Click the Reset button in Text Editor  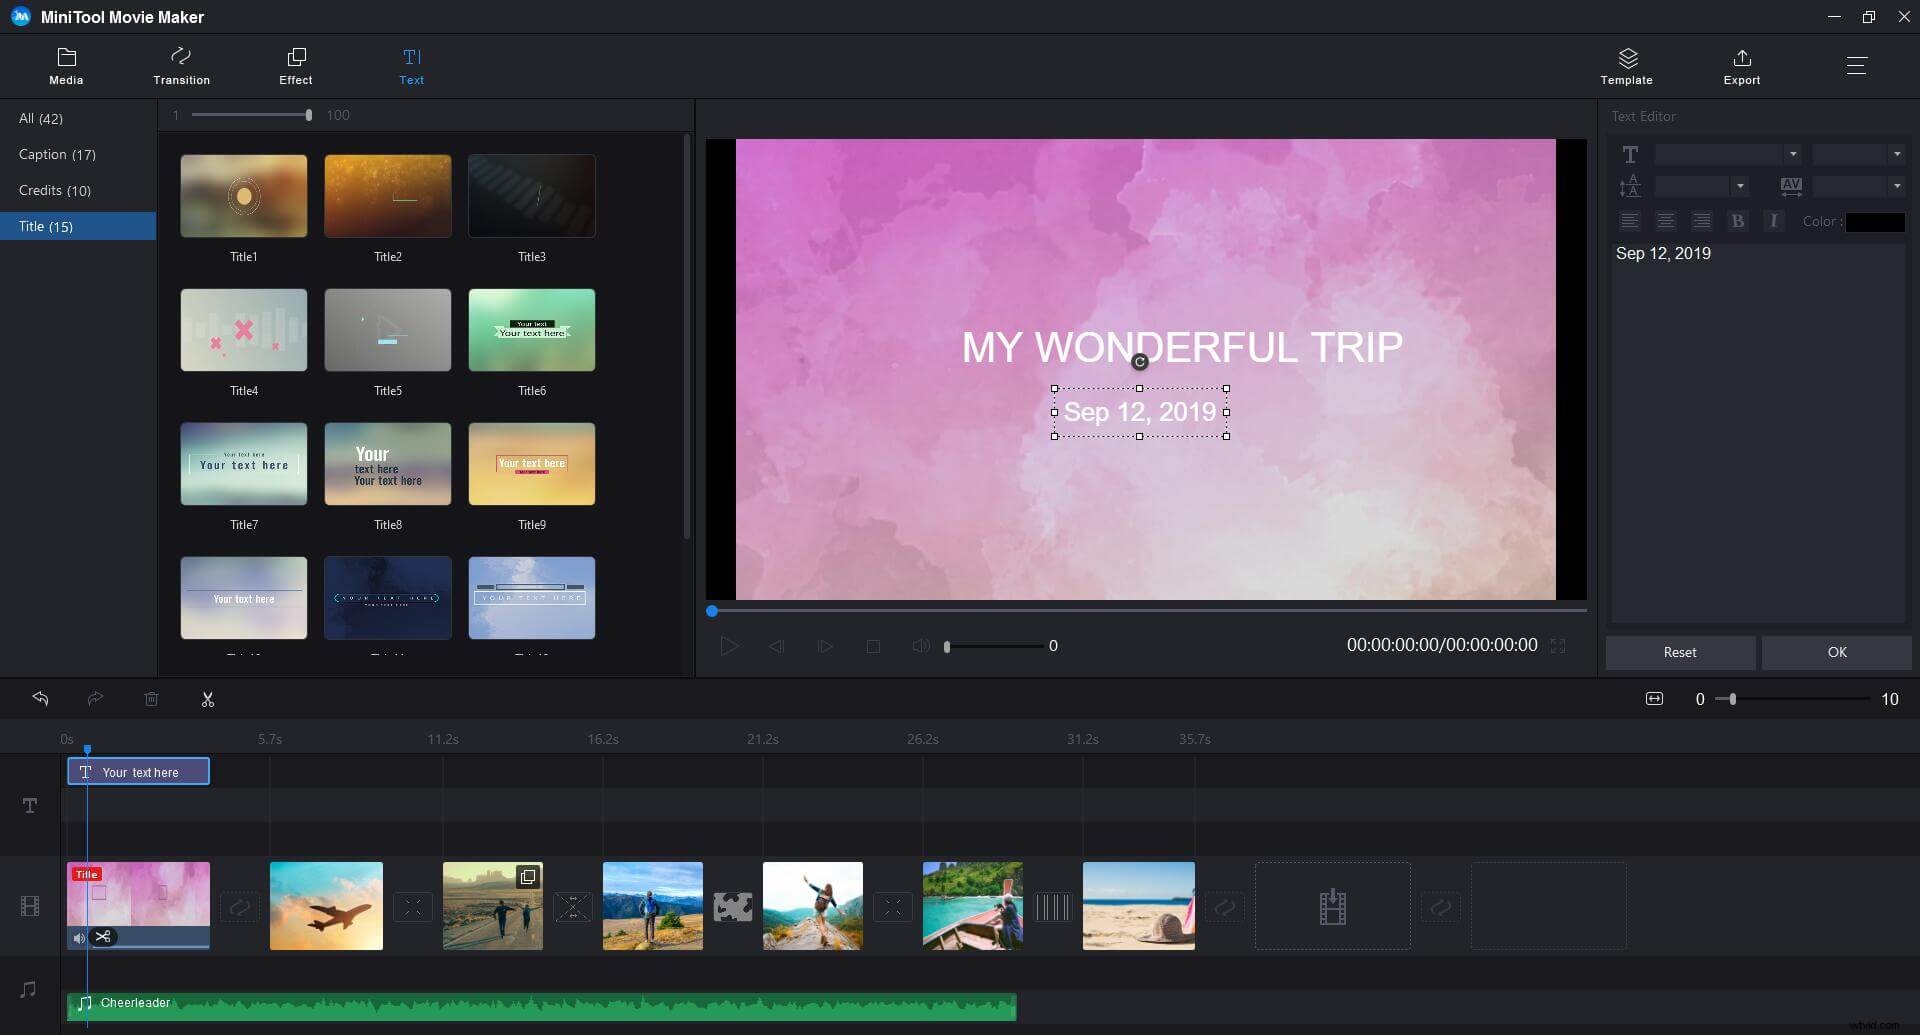coord(1680,652)
